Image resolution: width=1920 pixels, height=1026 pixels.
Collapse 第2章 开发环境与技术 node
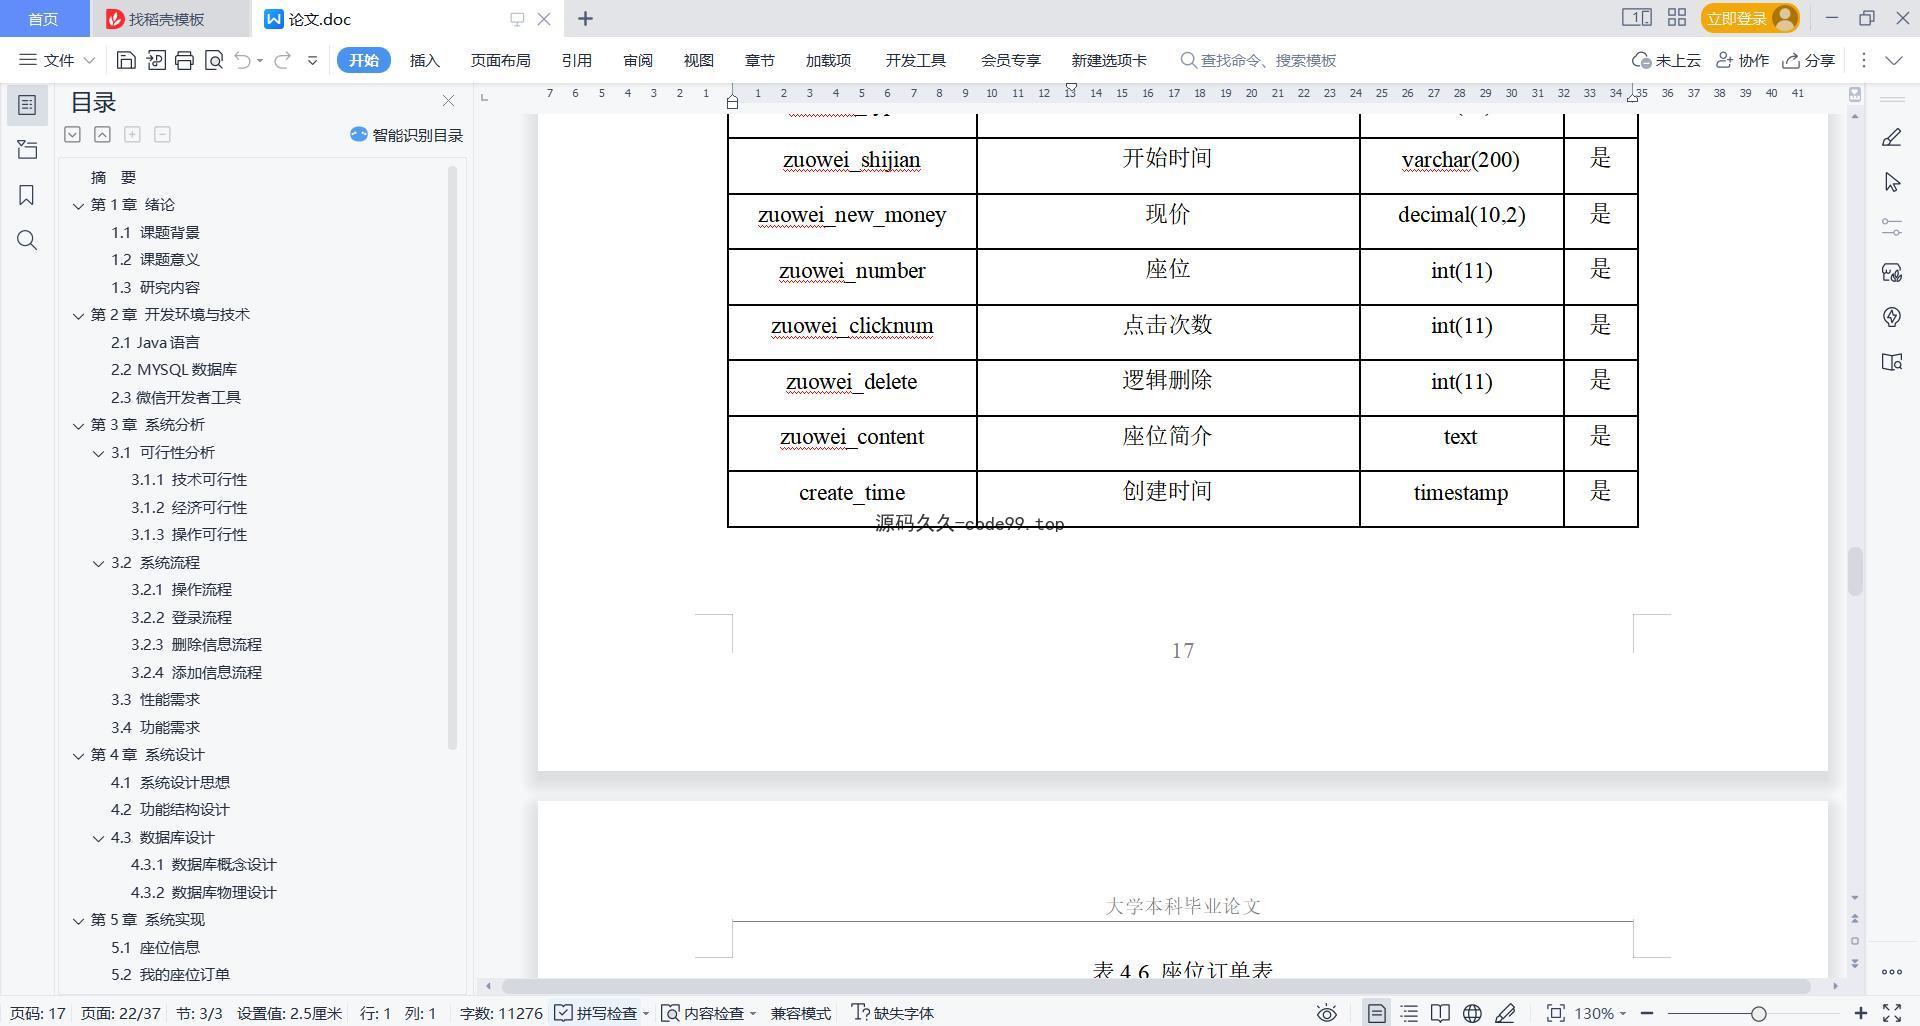(78, 315)
